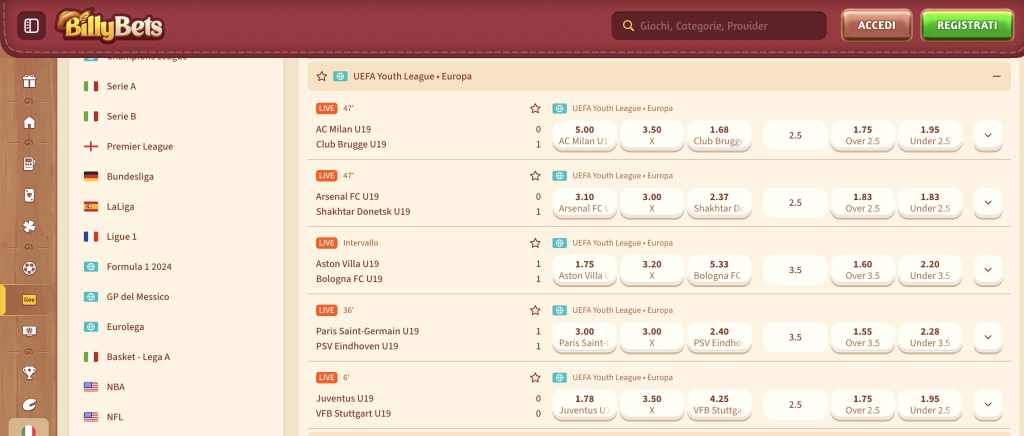Image resolution: width=1024 pixels, height=436 pixels.
Task: Open the PSV Eindhoven U19 team name
Action: point(357,346)
